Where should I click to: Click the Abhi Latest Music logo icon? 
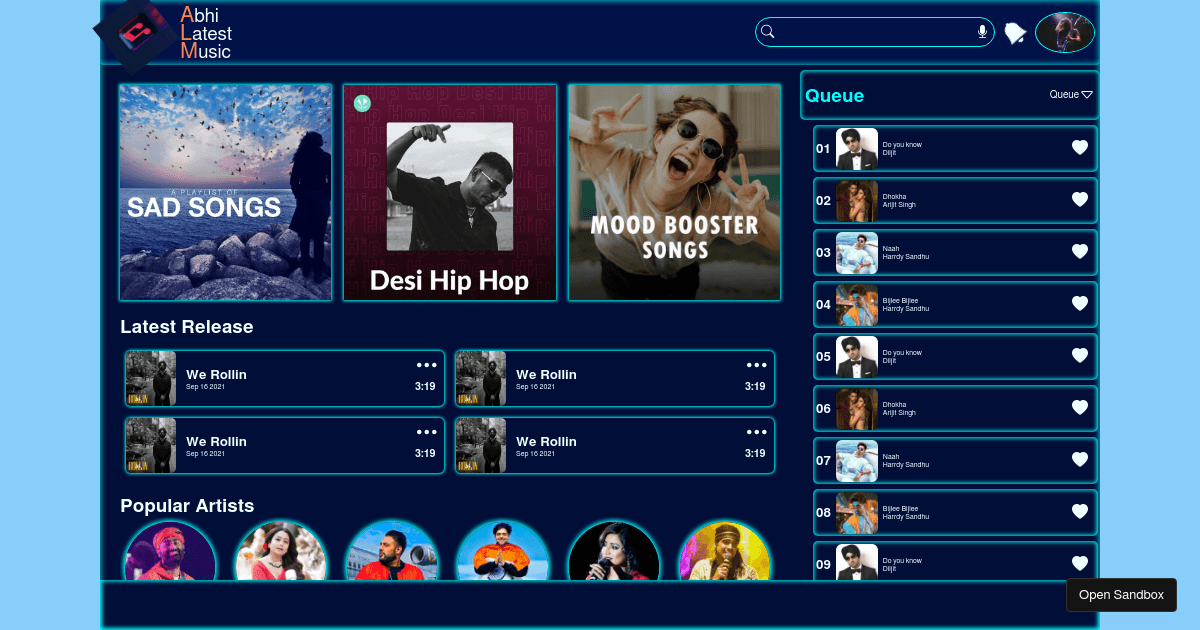(136, 33)
